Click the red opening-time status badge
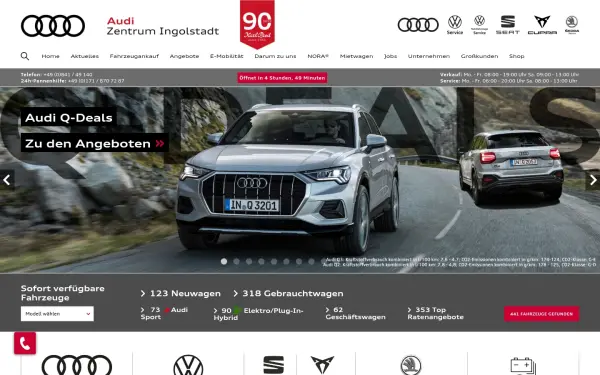Image resolution: width=600 pixels, height=375 pixels. (282, 78)
